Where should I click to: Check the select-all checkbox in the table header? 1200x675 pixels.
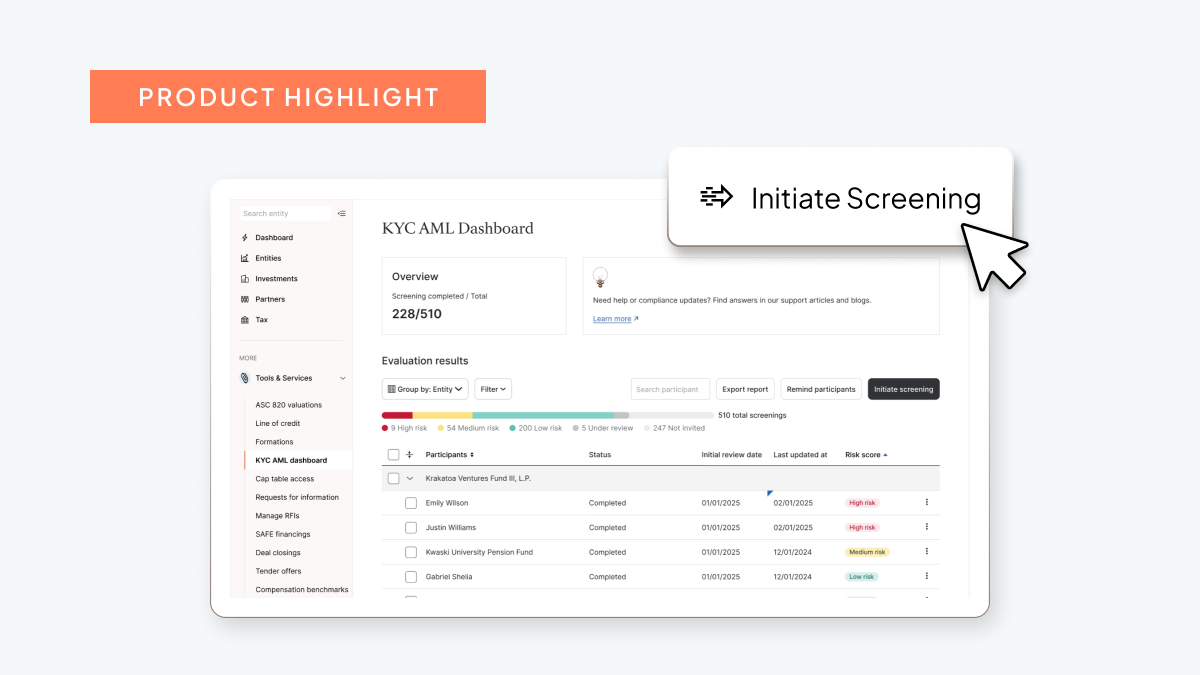point(393,454)
